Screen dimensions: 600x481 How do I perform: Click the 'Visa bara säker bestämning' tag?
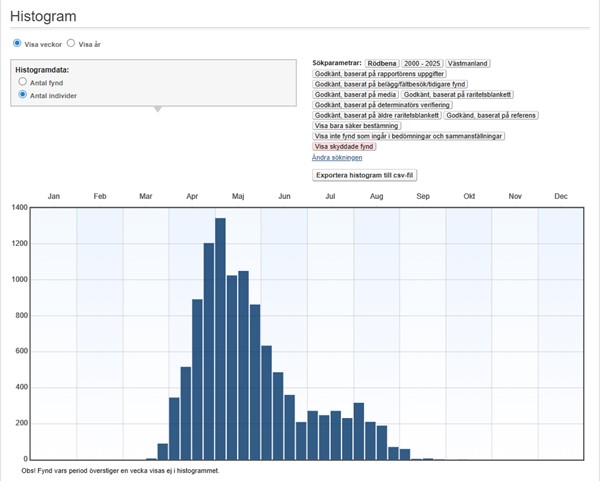pyautogui.click(x=357, y=126)
